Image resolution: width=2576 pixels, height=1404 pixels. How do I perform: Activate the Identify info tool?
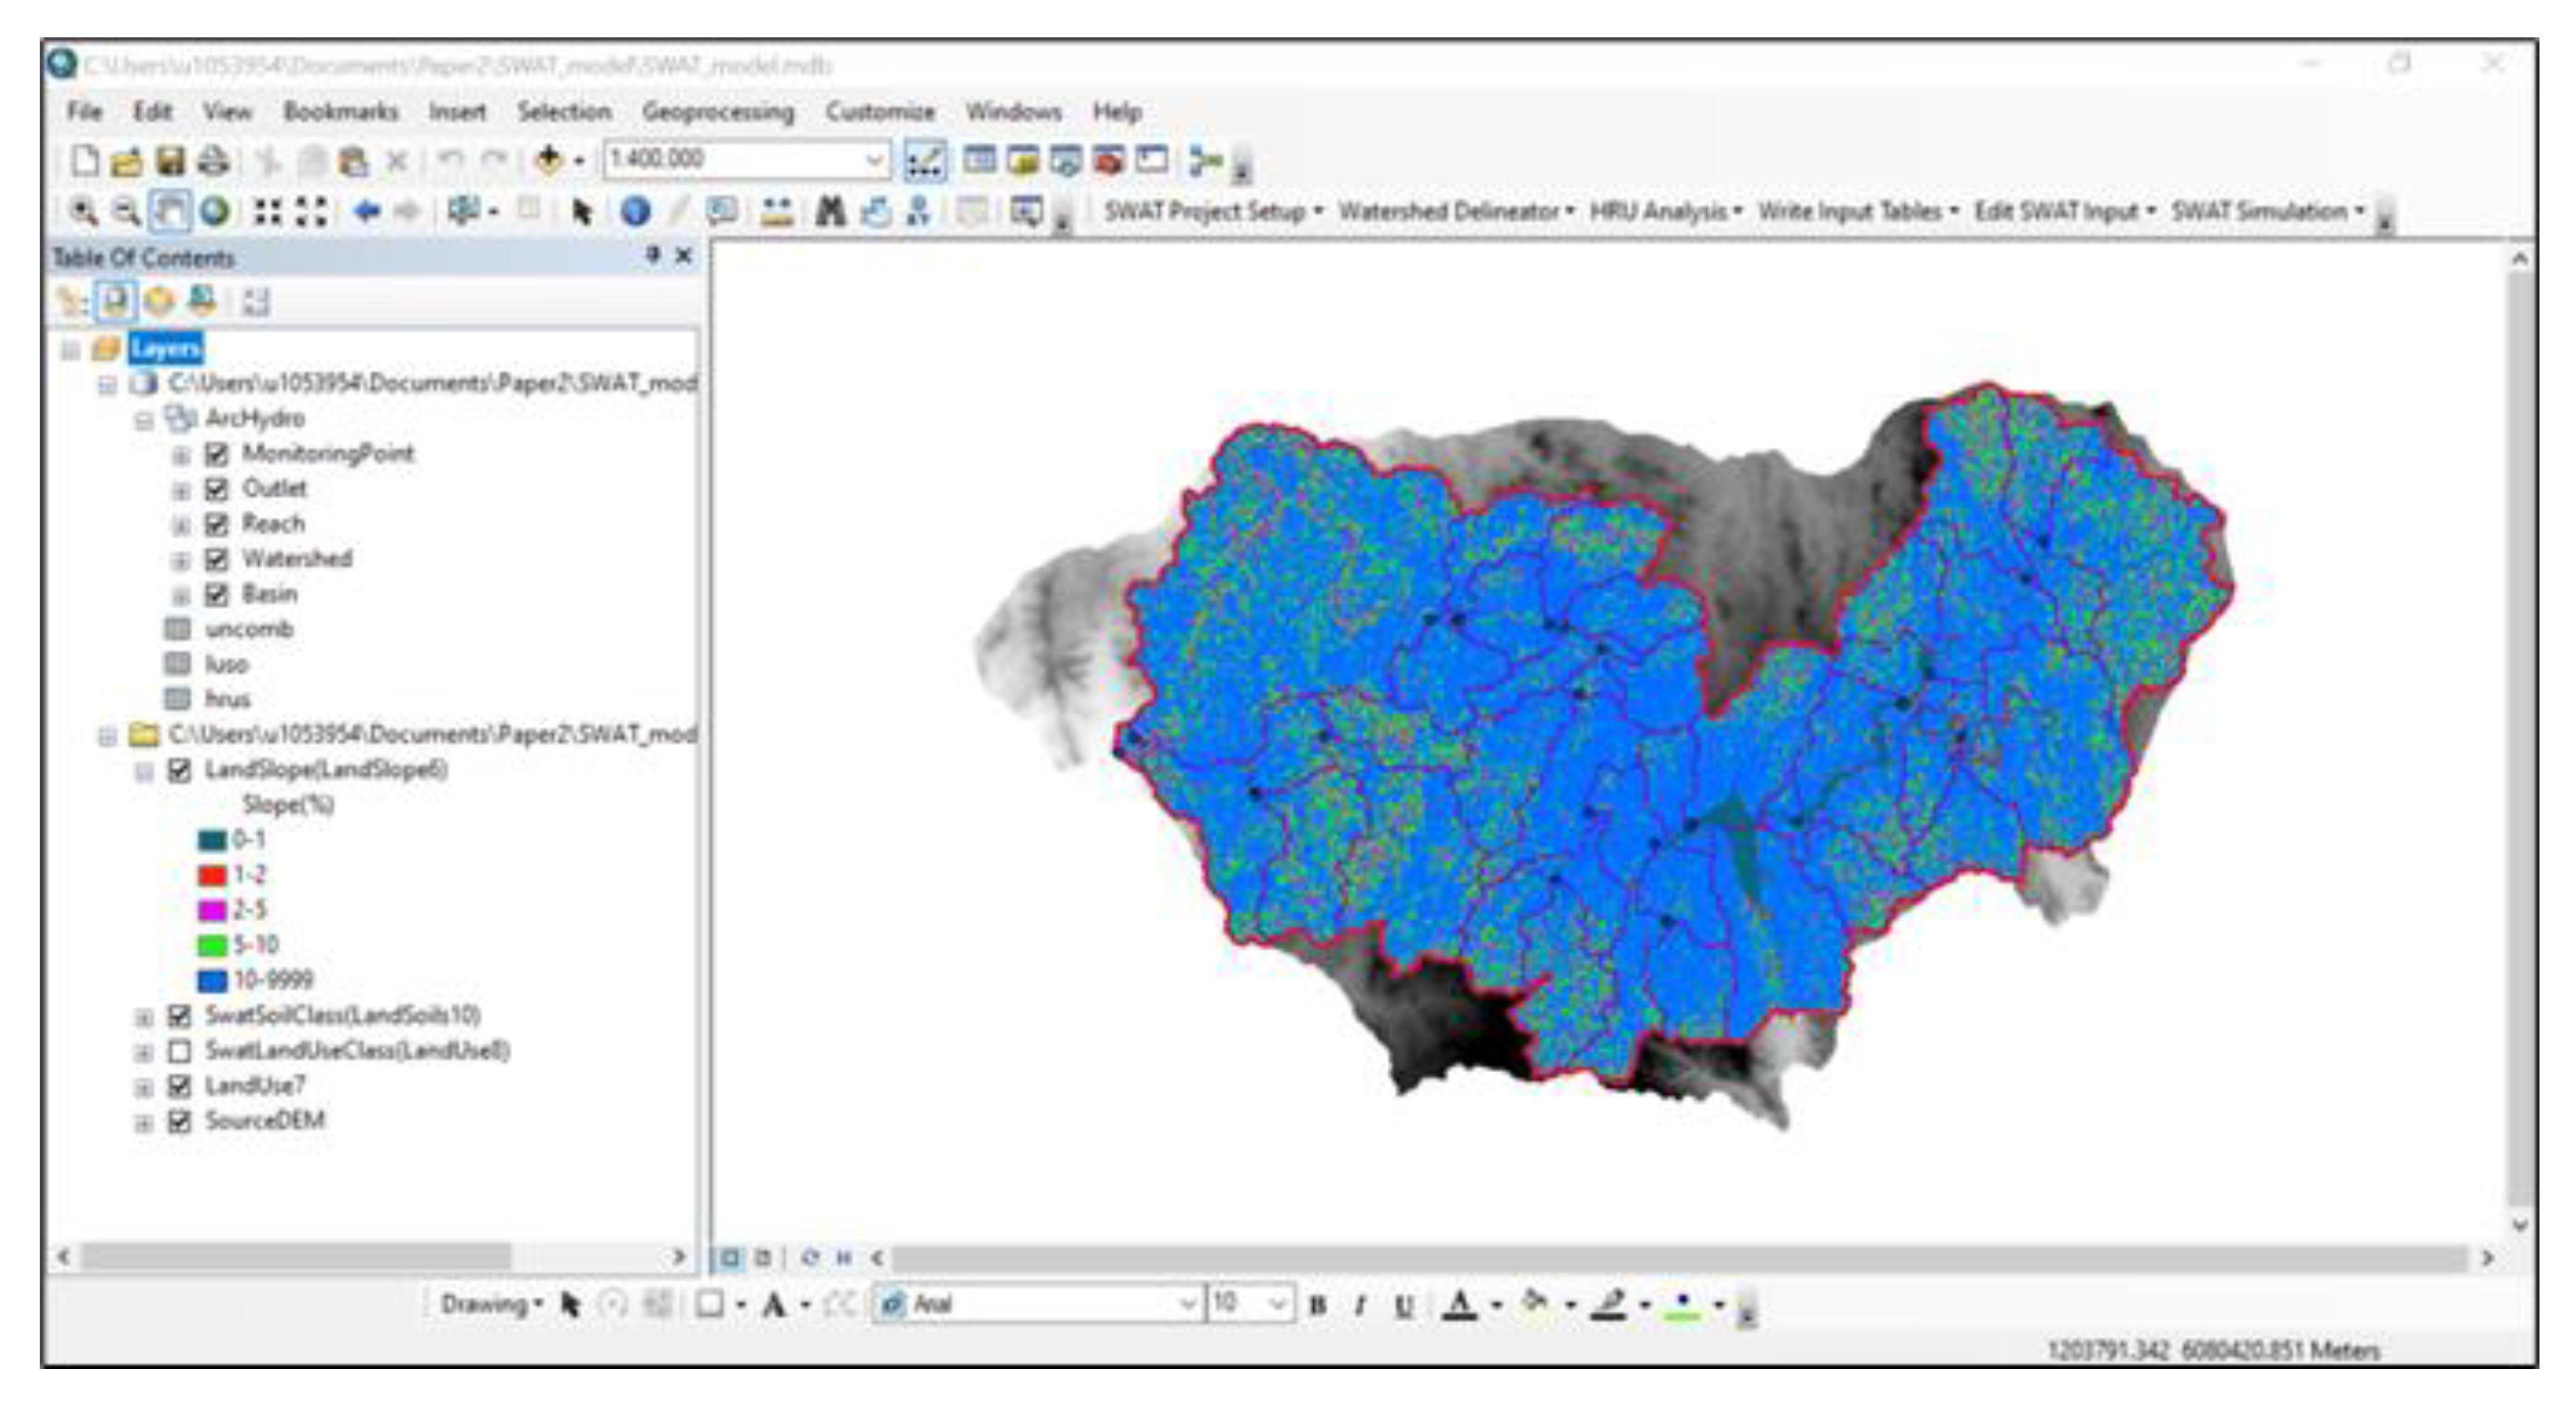(635, 211)
